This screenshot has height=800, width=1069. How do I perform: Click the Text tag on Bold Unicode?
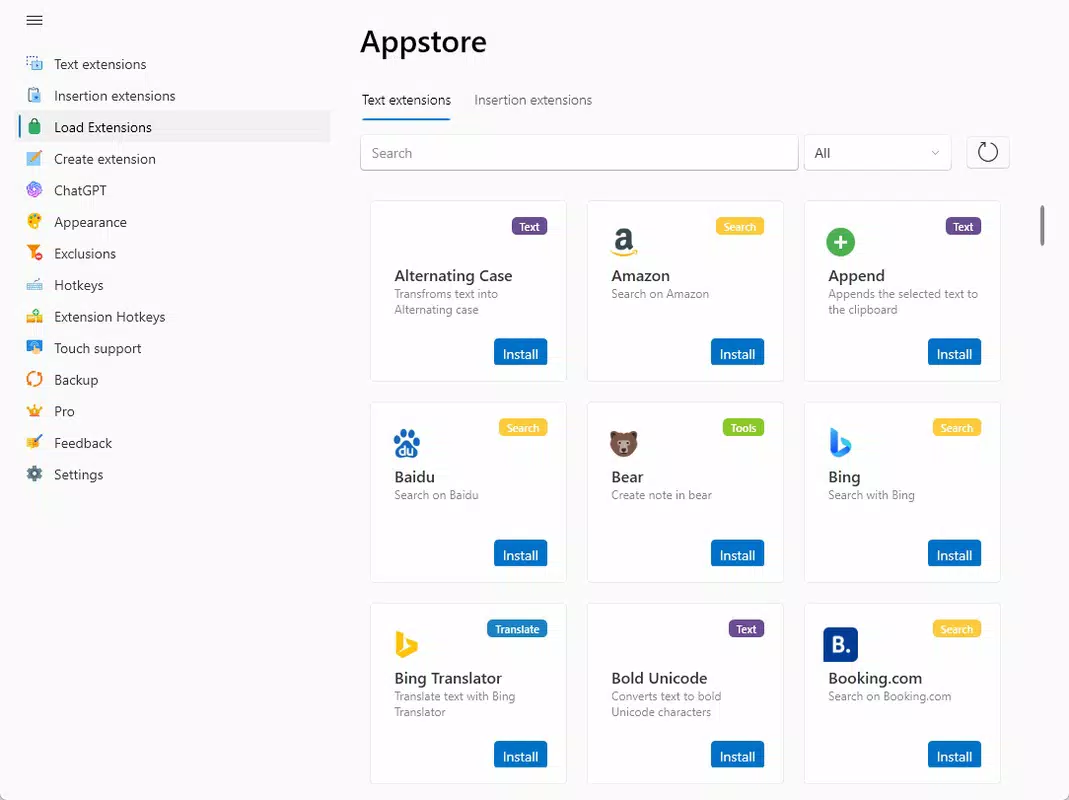click(746, 629)
